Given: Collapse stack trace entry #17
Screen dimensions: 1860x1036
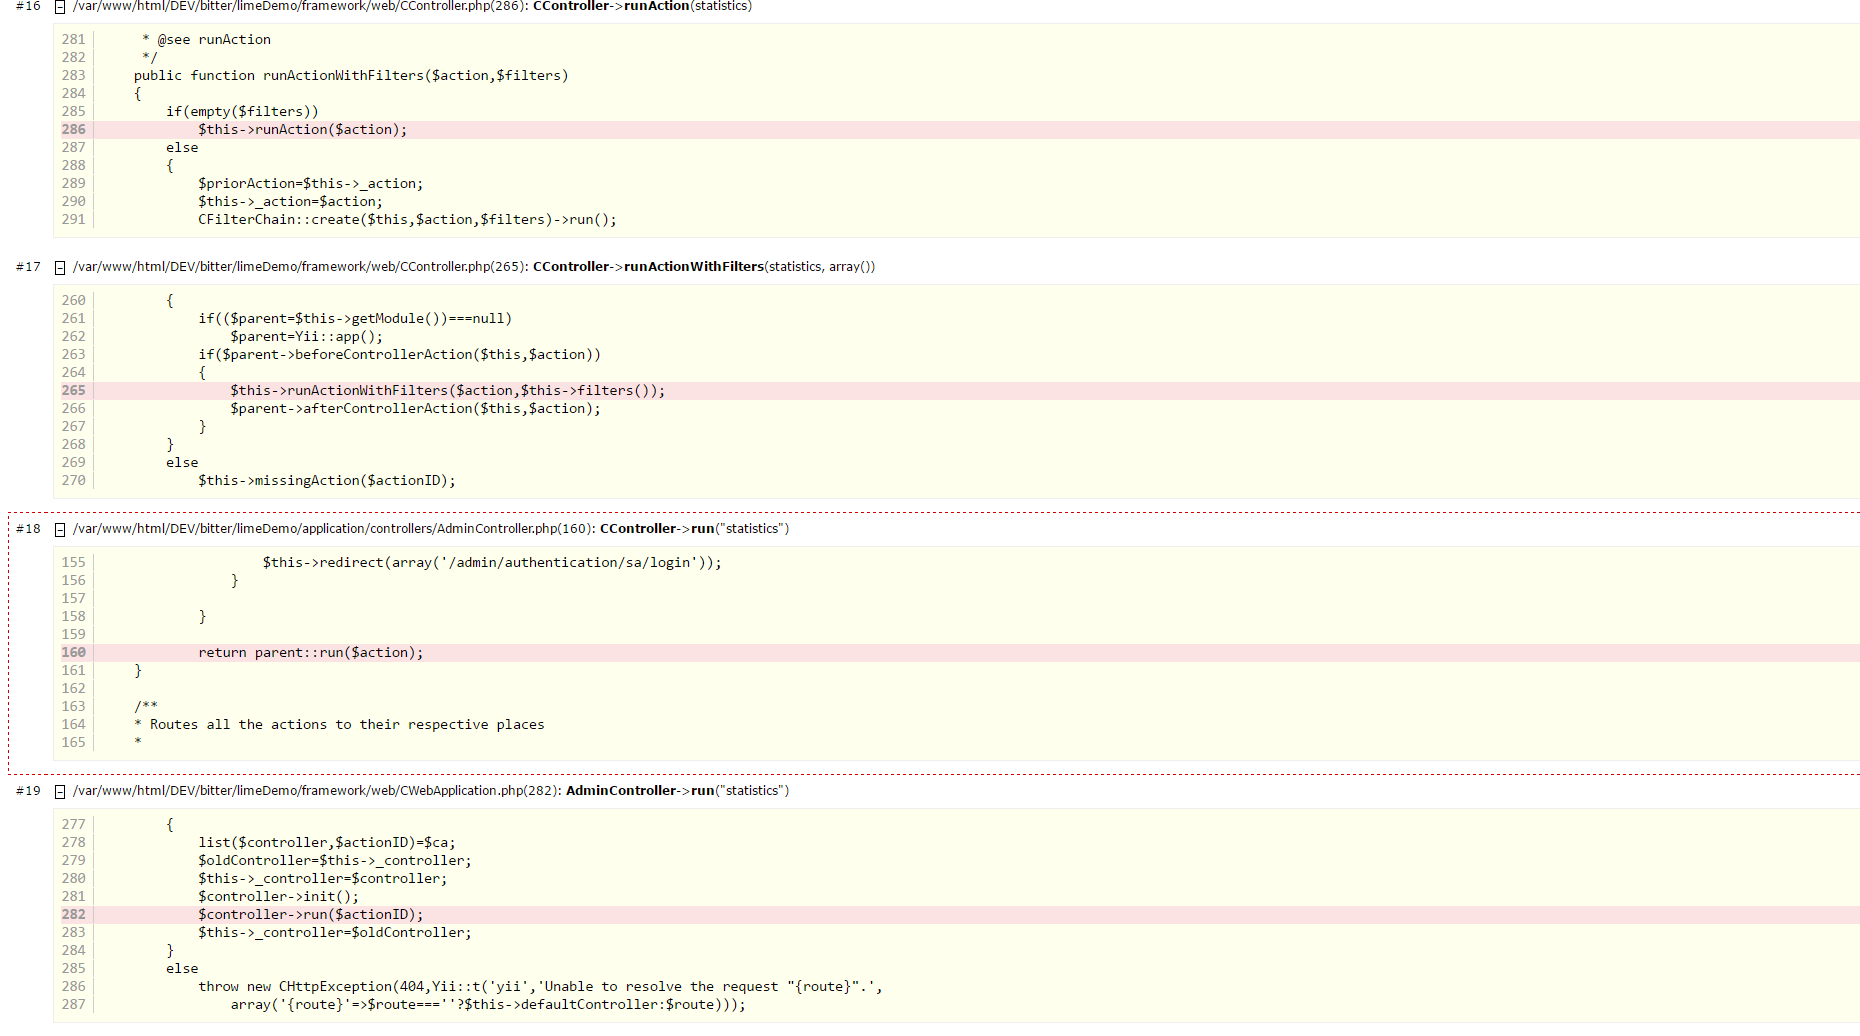Looking at the screenshot, I should tap(60, 268).
